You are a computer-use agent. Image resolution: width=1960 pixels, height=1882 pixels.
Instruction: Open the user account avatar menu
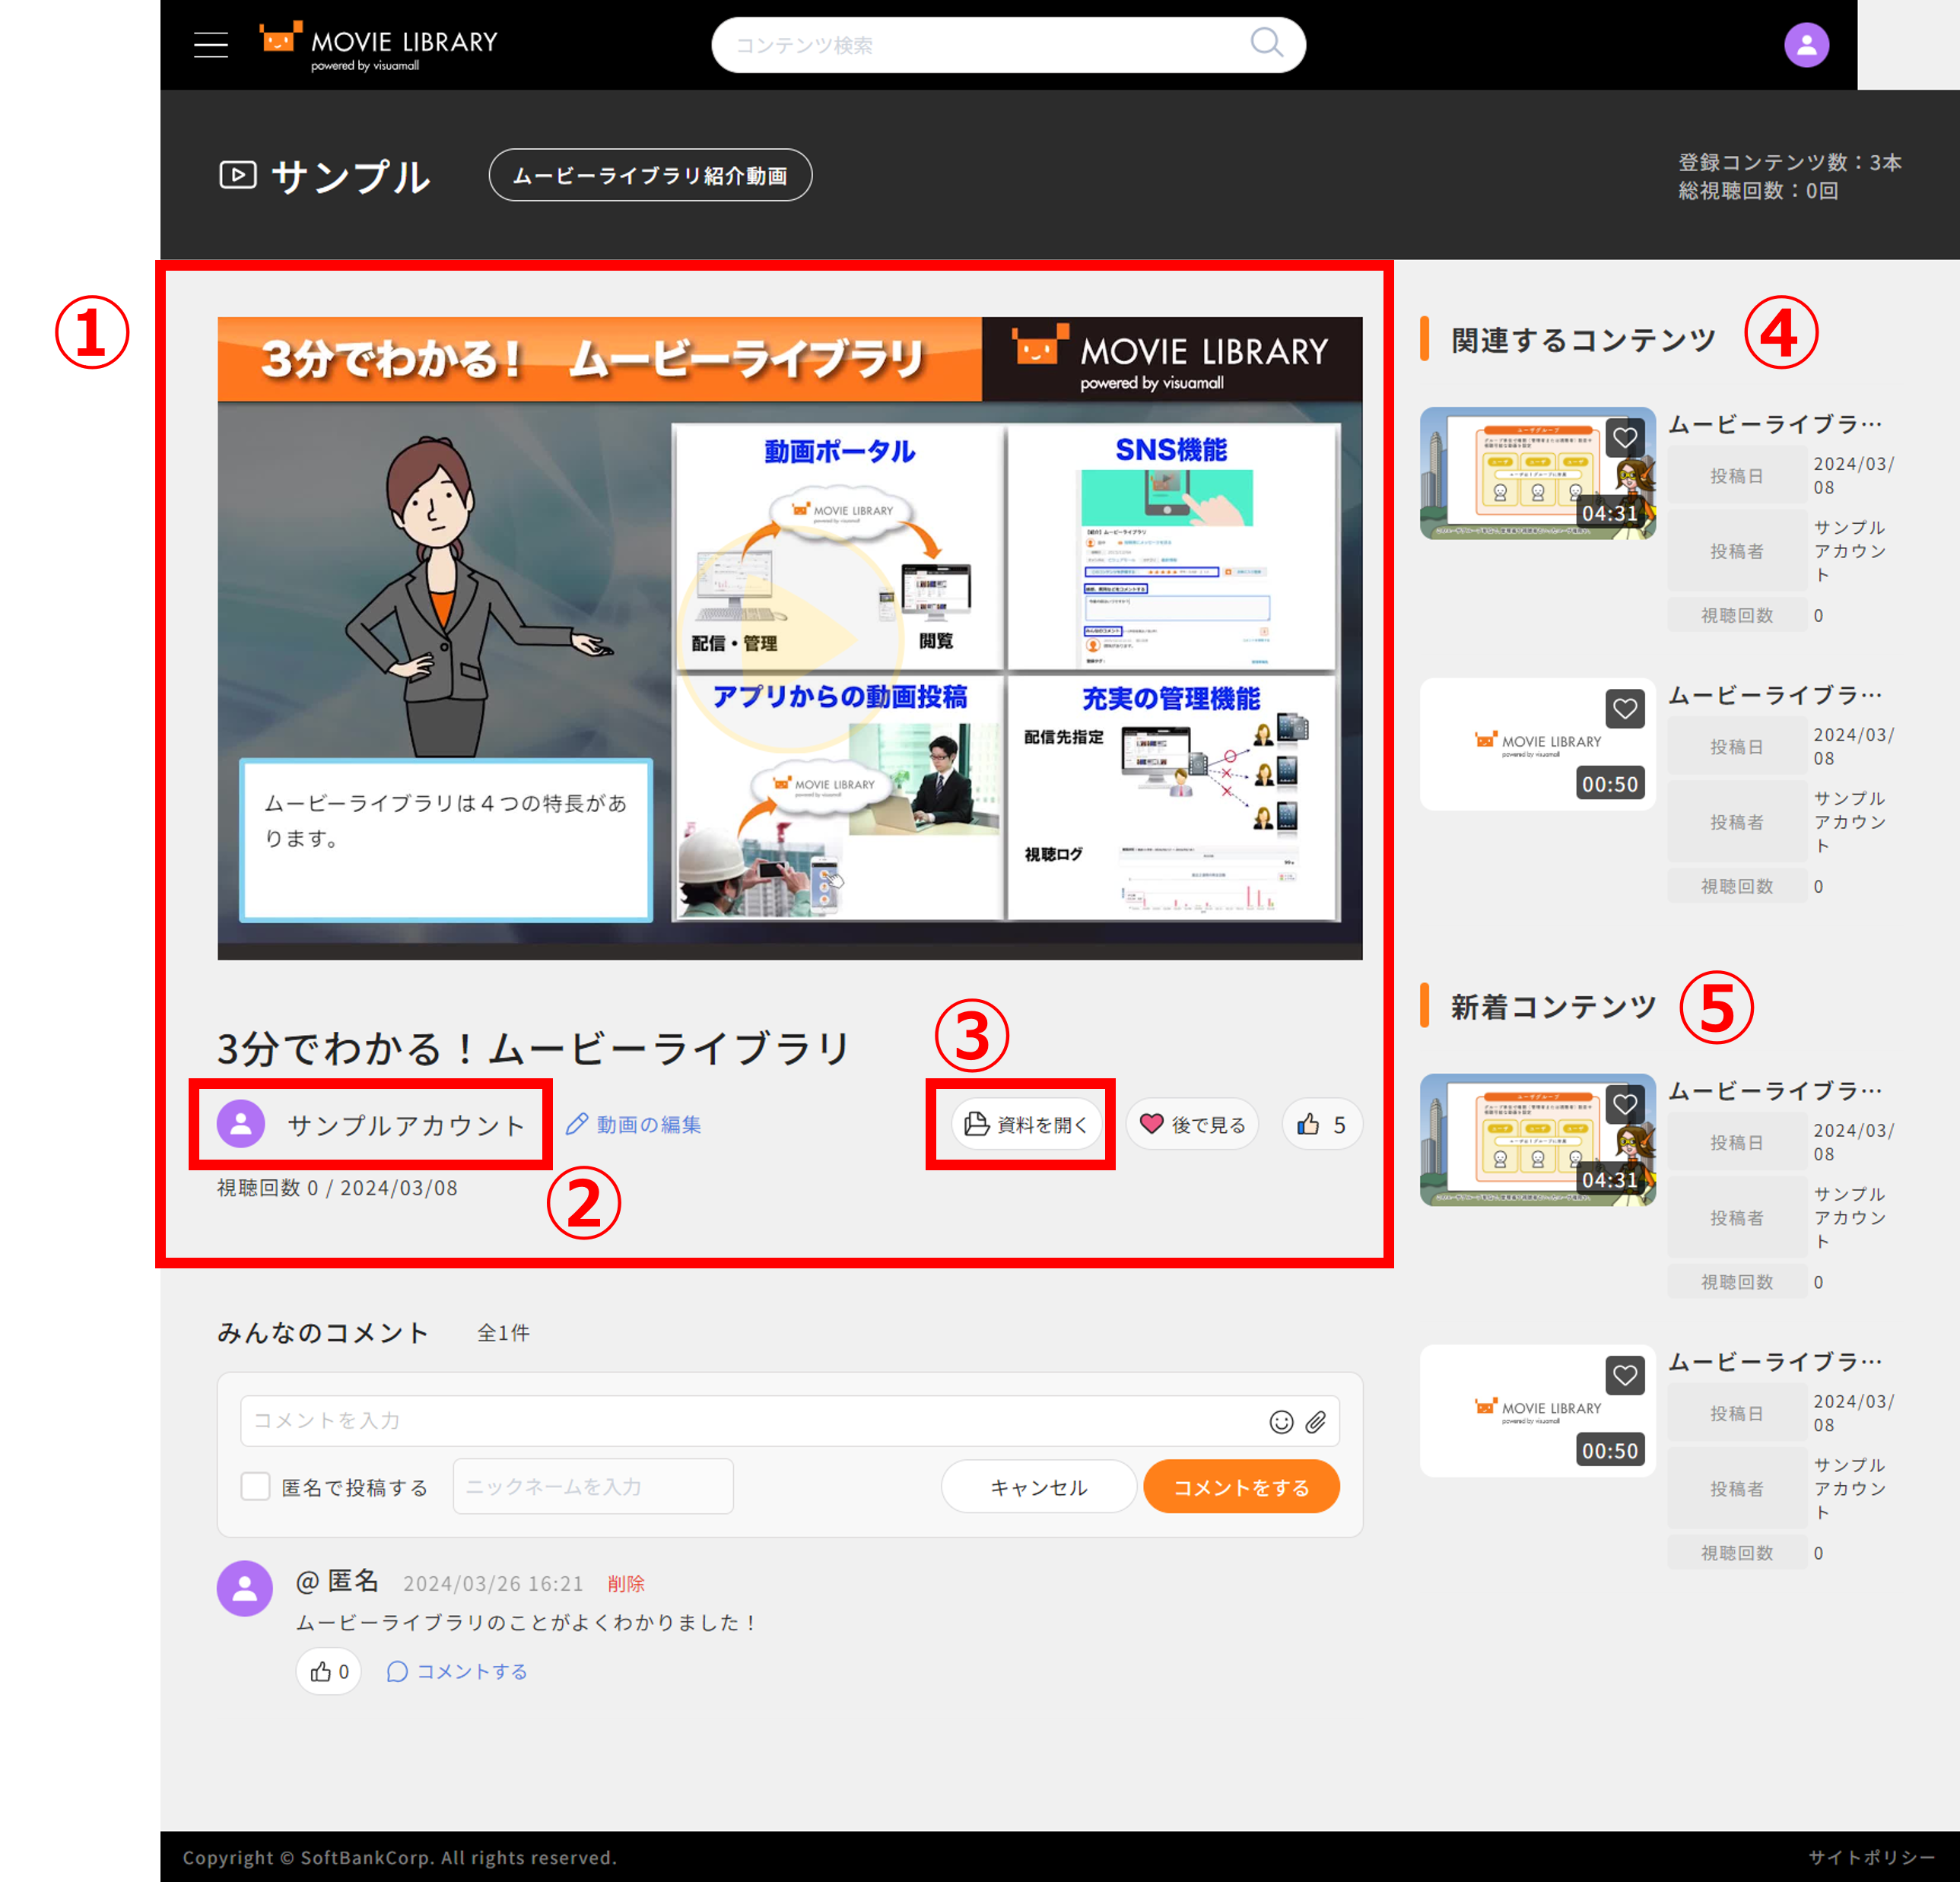(x=1806, y=45)
